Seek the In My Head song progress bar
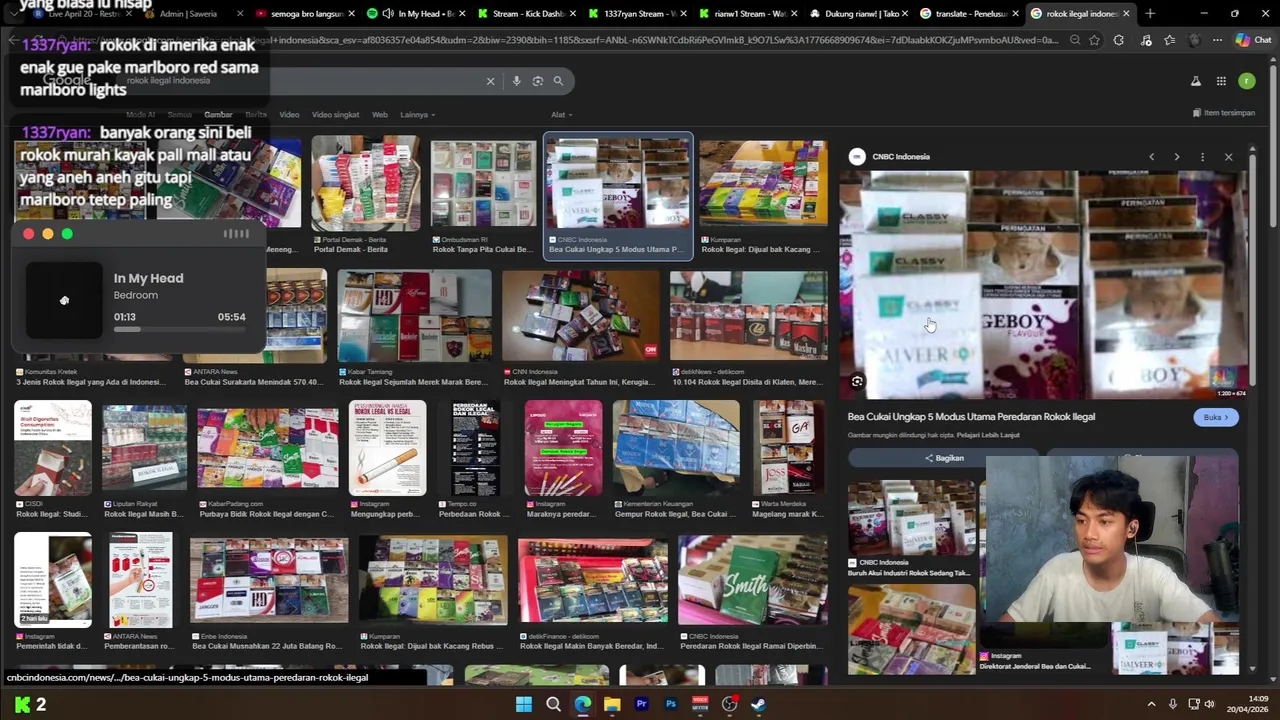 pyautogui.click(x=179, y=329)
